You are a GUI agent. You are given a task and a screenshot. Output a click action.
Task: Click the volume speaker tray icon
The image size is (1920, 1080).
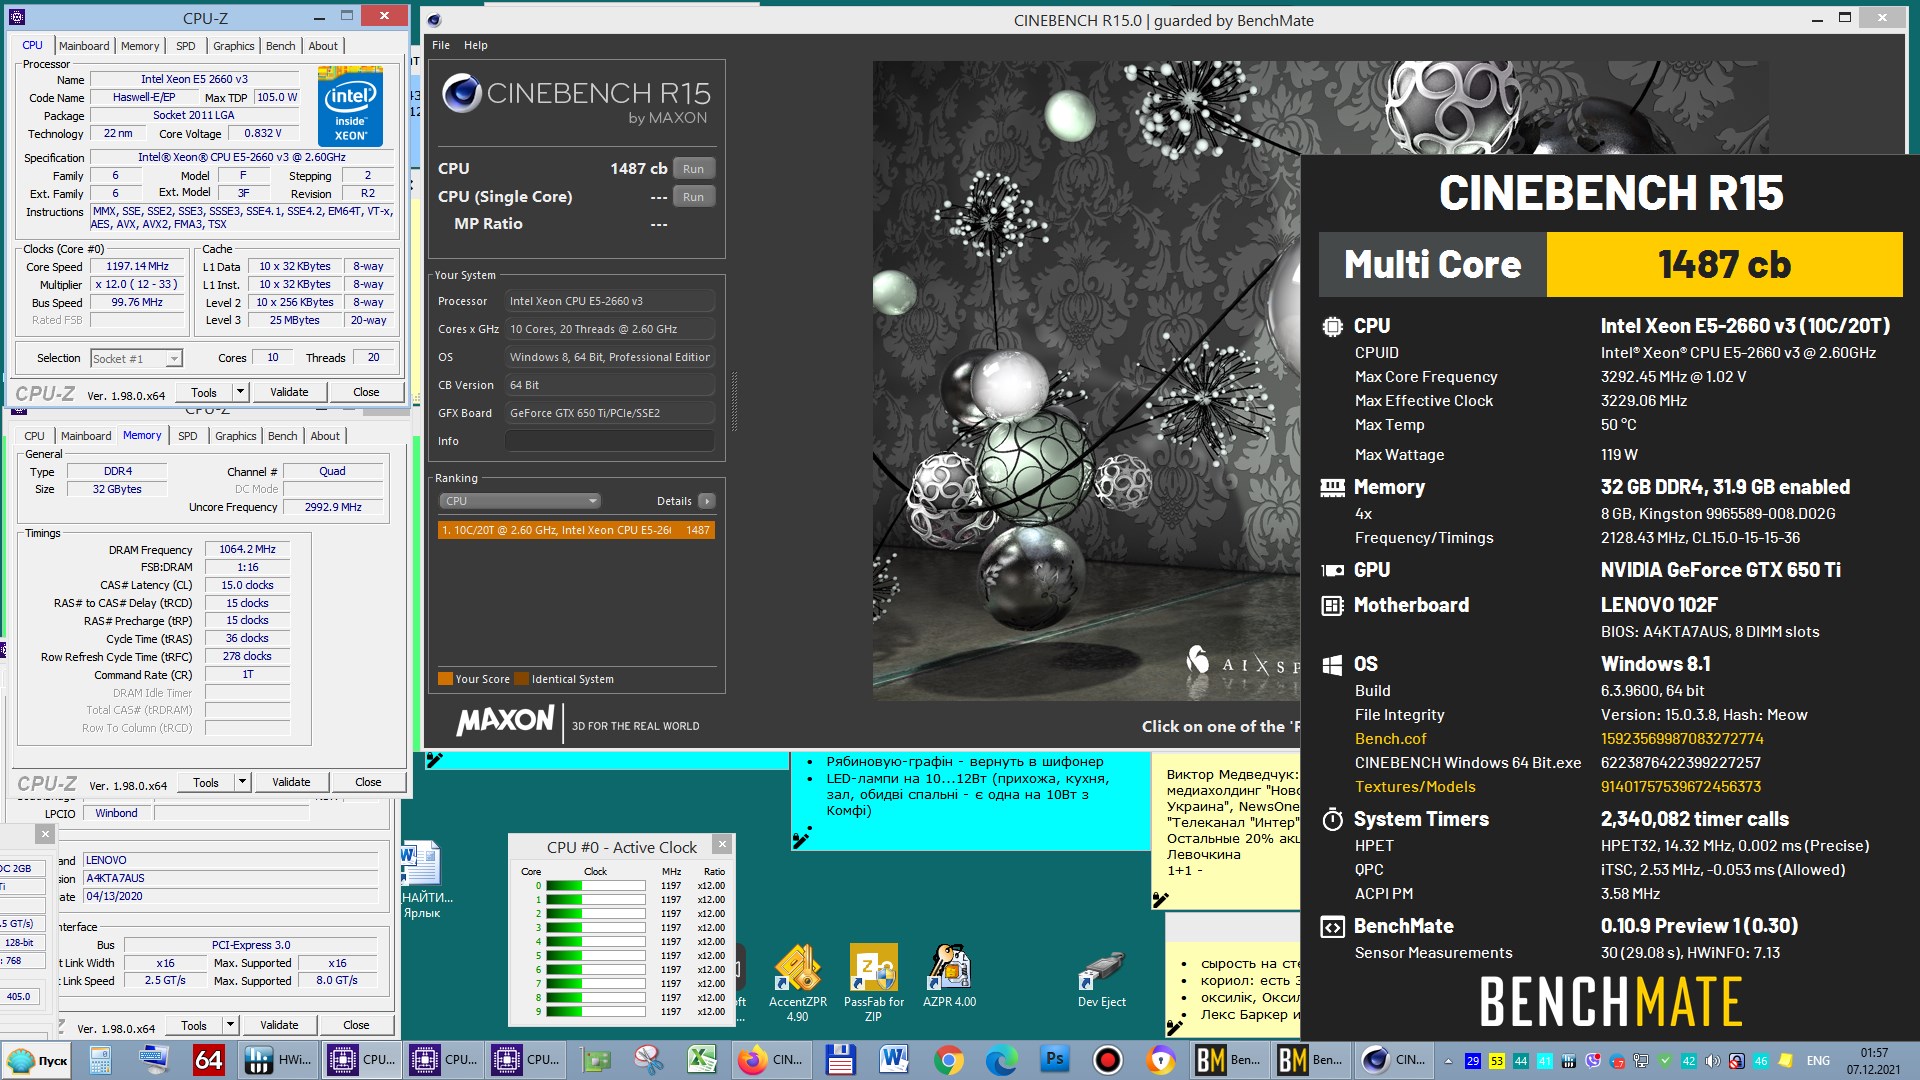1712,1061
